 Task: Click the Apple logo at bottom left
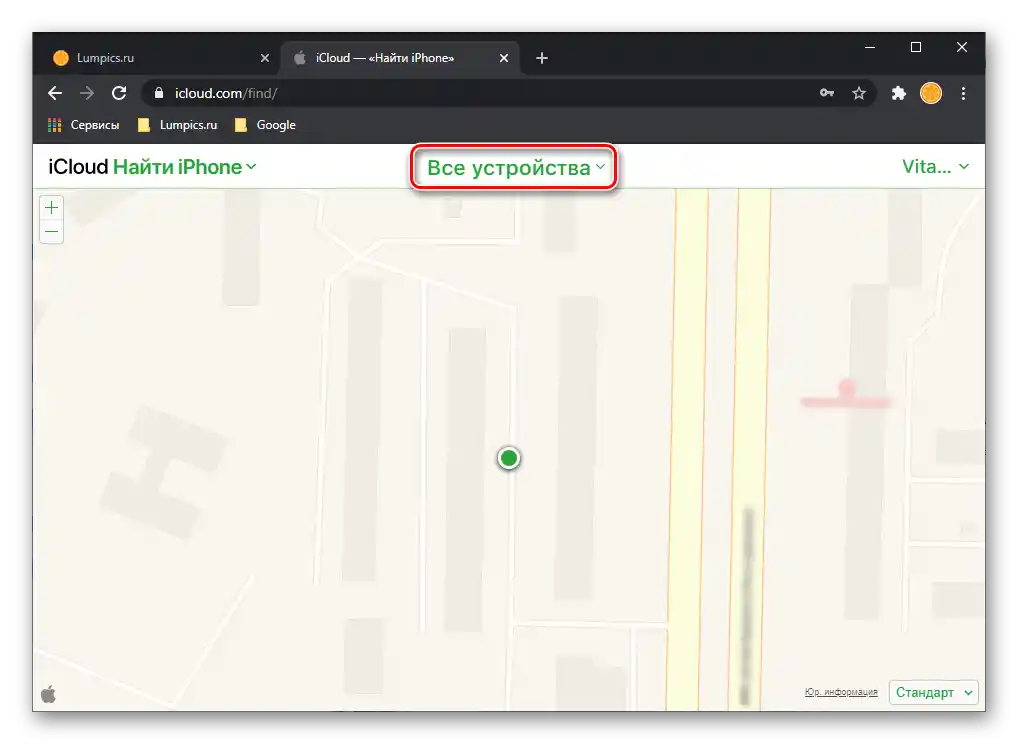pos(49,694)
